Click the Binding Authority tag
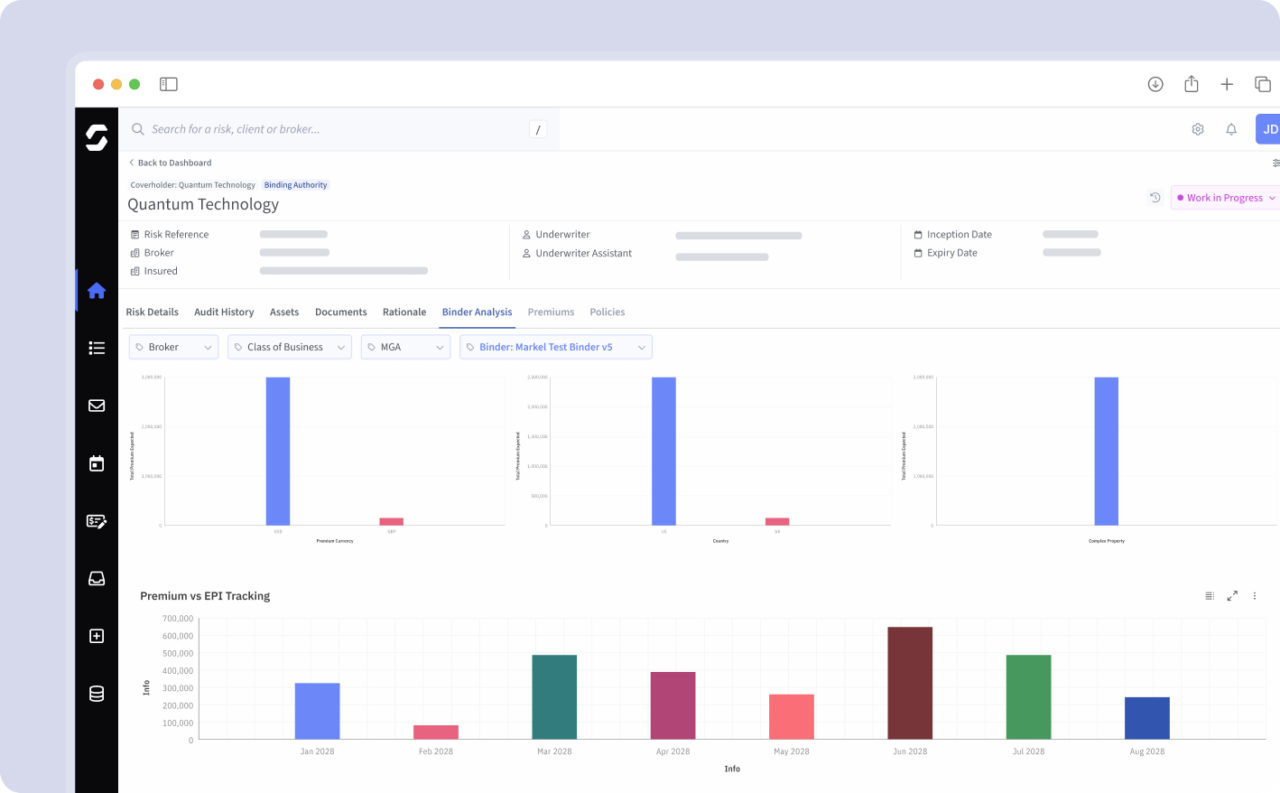 [295, 185]
